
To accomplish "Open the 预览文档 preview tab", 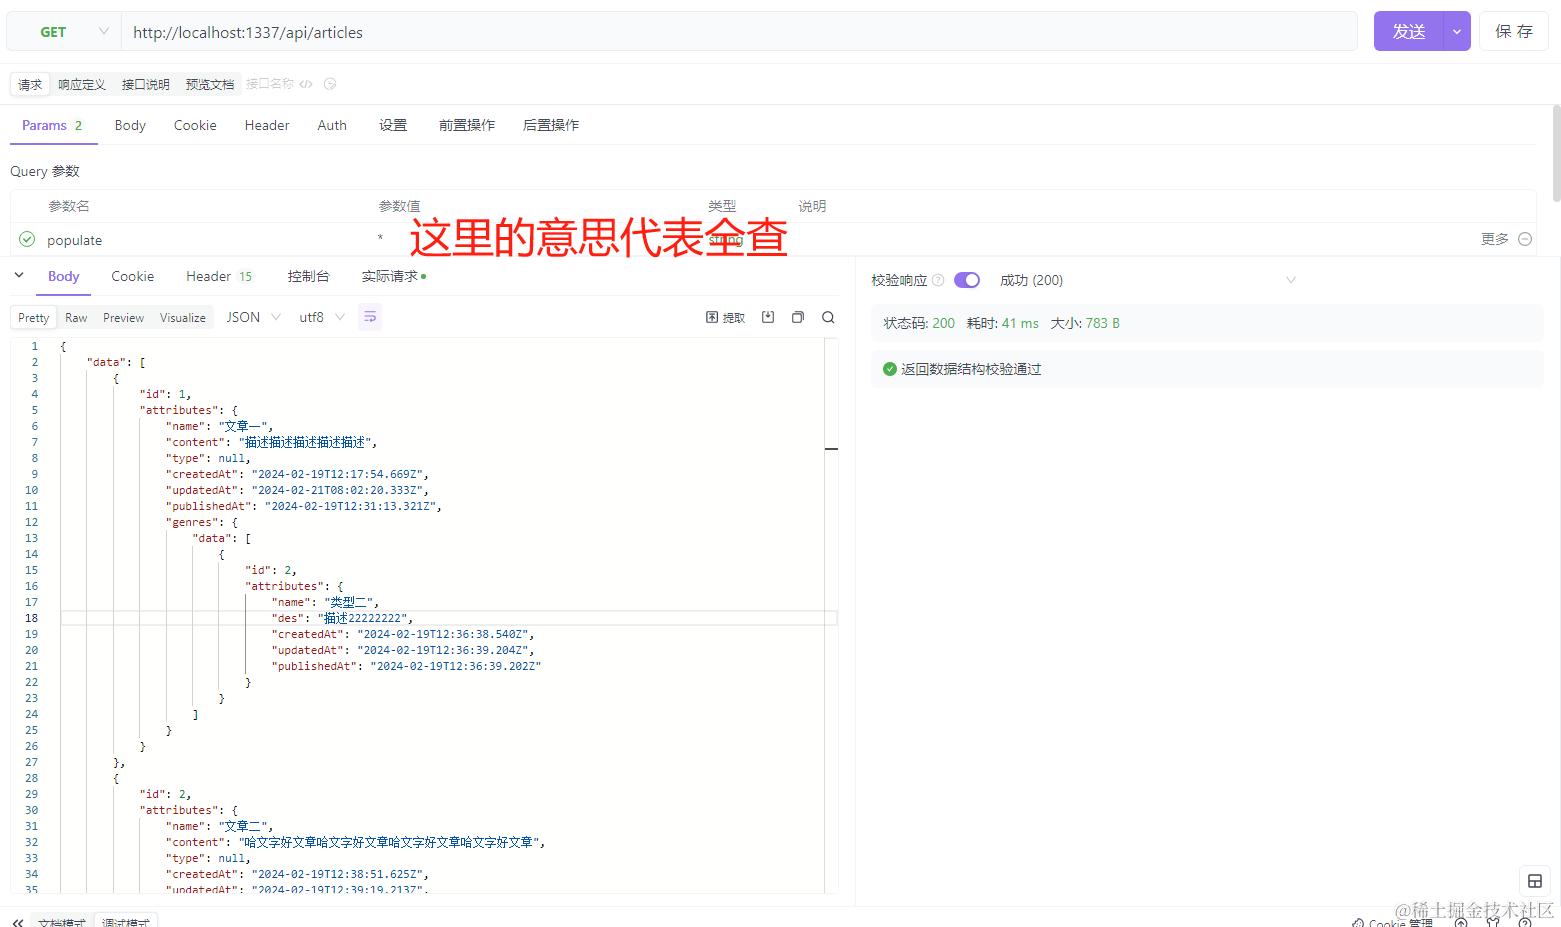I will (x=210, y=85).
